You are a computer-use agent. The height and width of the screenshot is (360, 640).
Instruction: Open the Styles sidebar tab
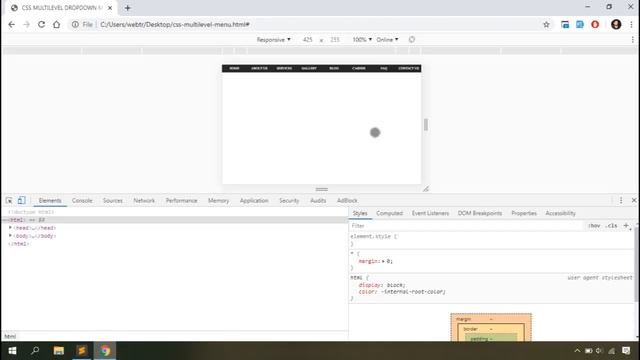(360, 213)
